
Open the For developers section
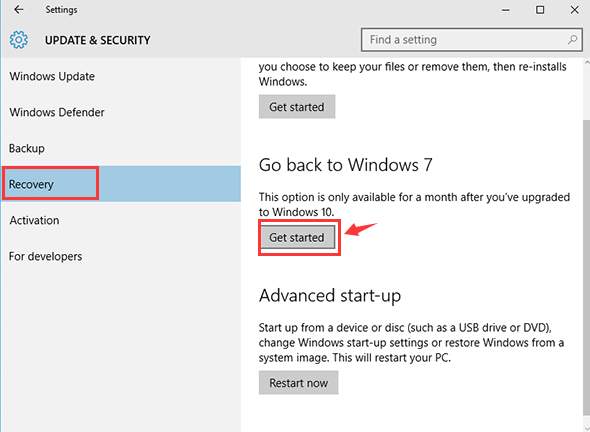46,256
